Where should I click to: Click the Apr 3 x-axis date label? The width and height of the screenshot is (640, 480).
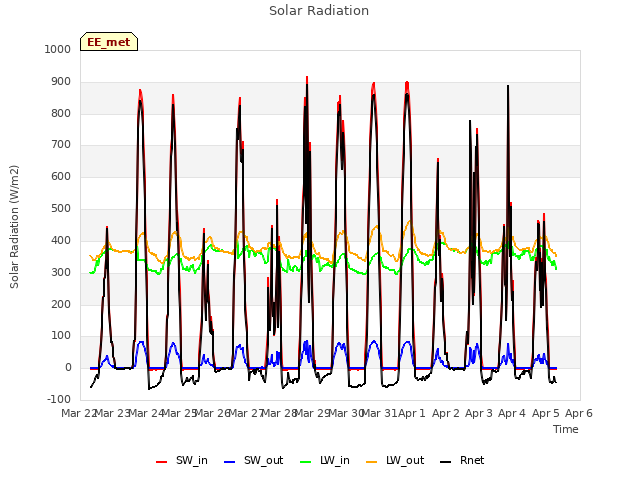click(479, 413)
